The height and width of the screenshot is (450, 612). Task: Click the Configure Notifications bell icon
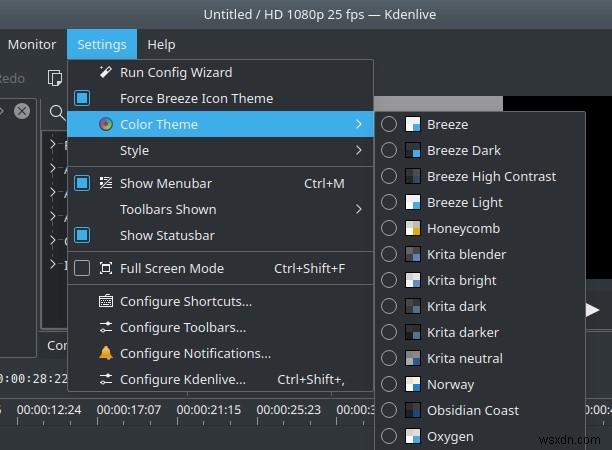106,353
